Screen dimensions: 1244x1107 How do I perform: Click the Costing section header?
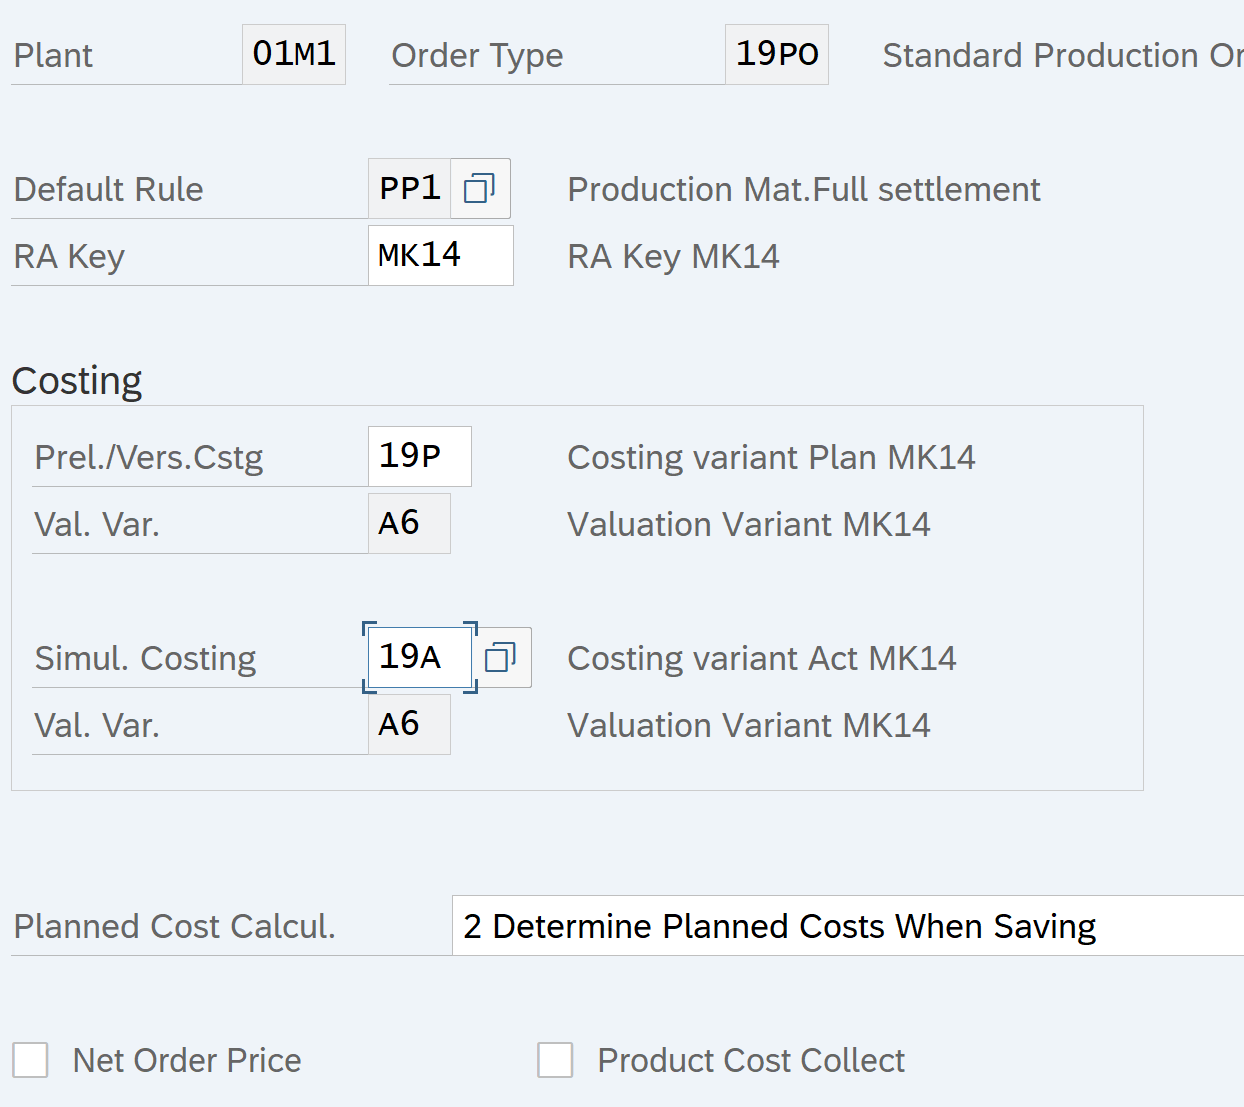coord(77,381)
